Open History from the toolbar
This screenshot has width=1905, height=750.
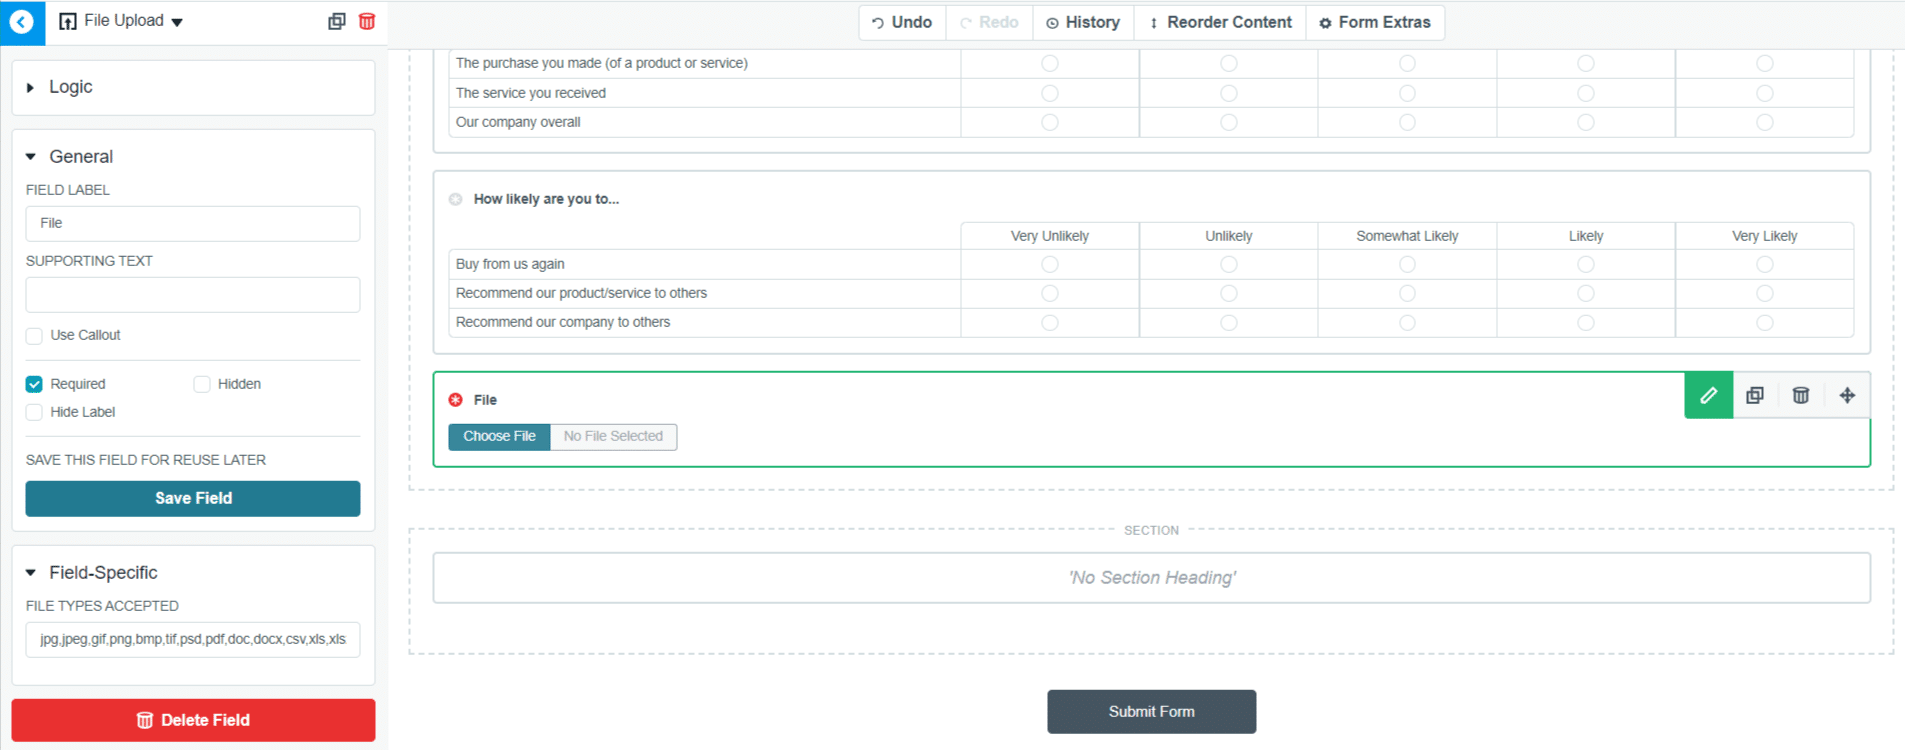(x=1083, y=22)
